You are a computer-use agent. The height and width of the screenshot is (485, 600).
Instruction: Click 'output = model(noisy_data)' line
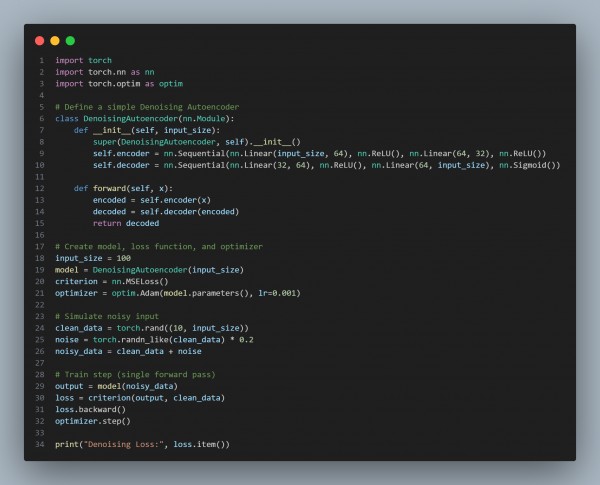tap(116, 386)
